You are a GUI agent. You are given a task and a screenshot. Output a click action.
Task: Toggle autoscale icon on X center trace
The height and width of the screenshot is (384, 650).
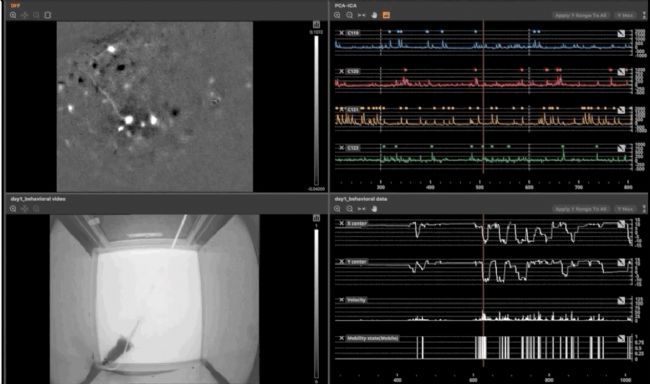pos(621,224)
